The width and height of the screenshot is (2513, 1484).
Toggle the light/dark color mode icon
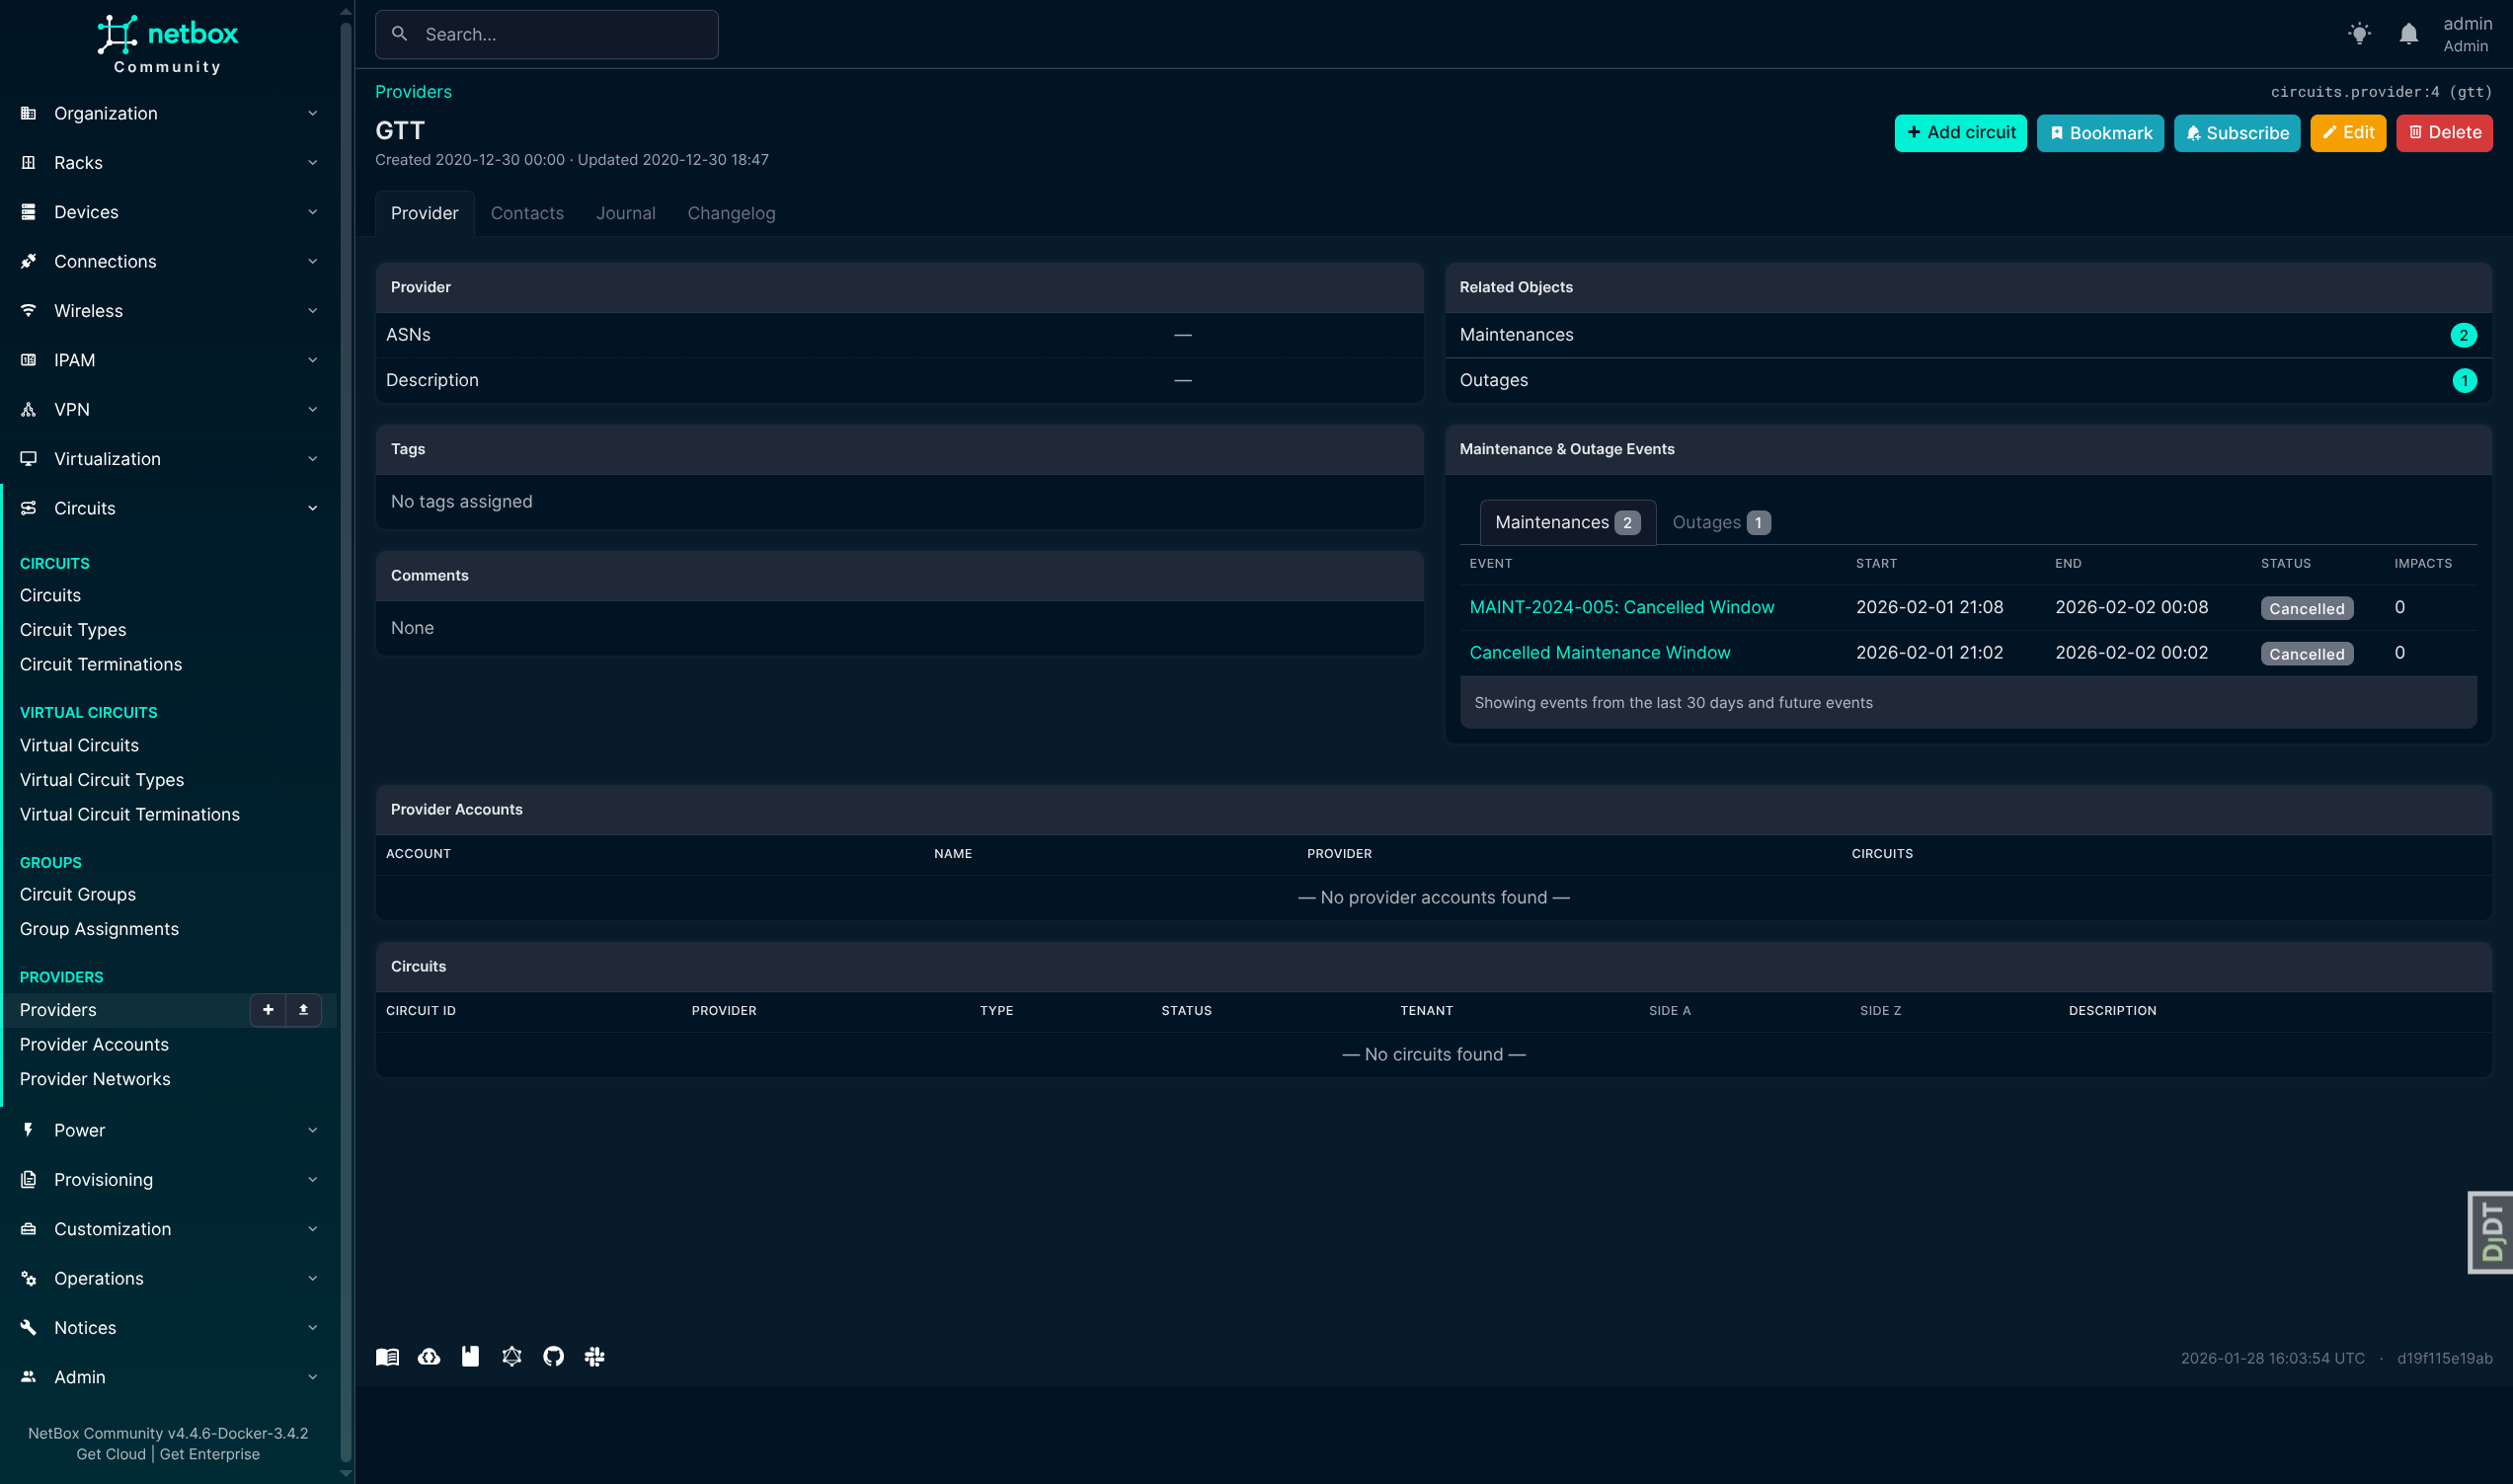pos(2359,34)
